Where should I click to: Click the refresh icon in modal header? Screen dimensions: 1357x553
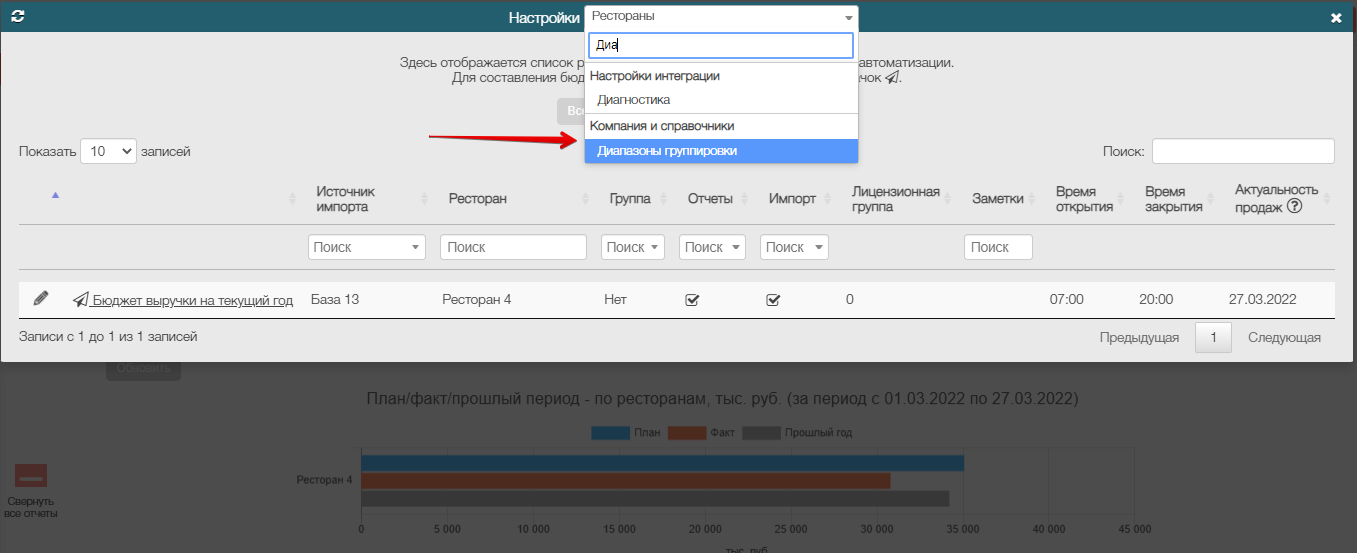click(x=17, y=17)
